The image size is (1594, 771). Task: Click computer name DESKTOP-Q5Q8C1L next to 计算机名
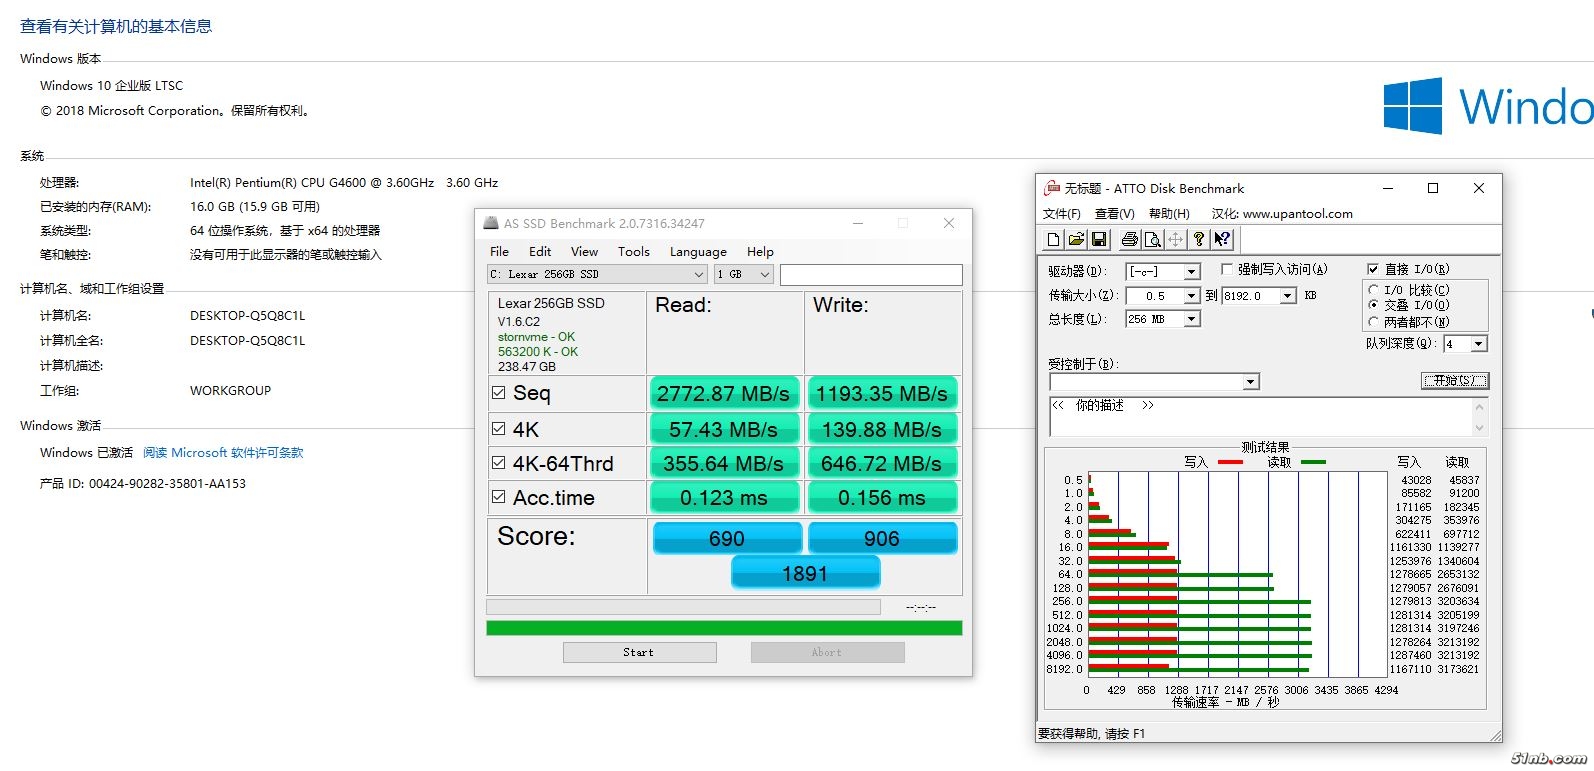tap(248, 315)
